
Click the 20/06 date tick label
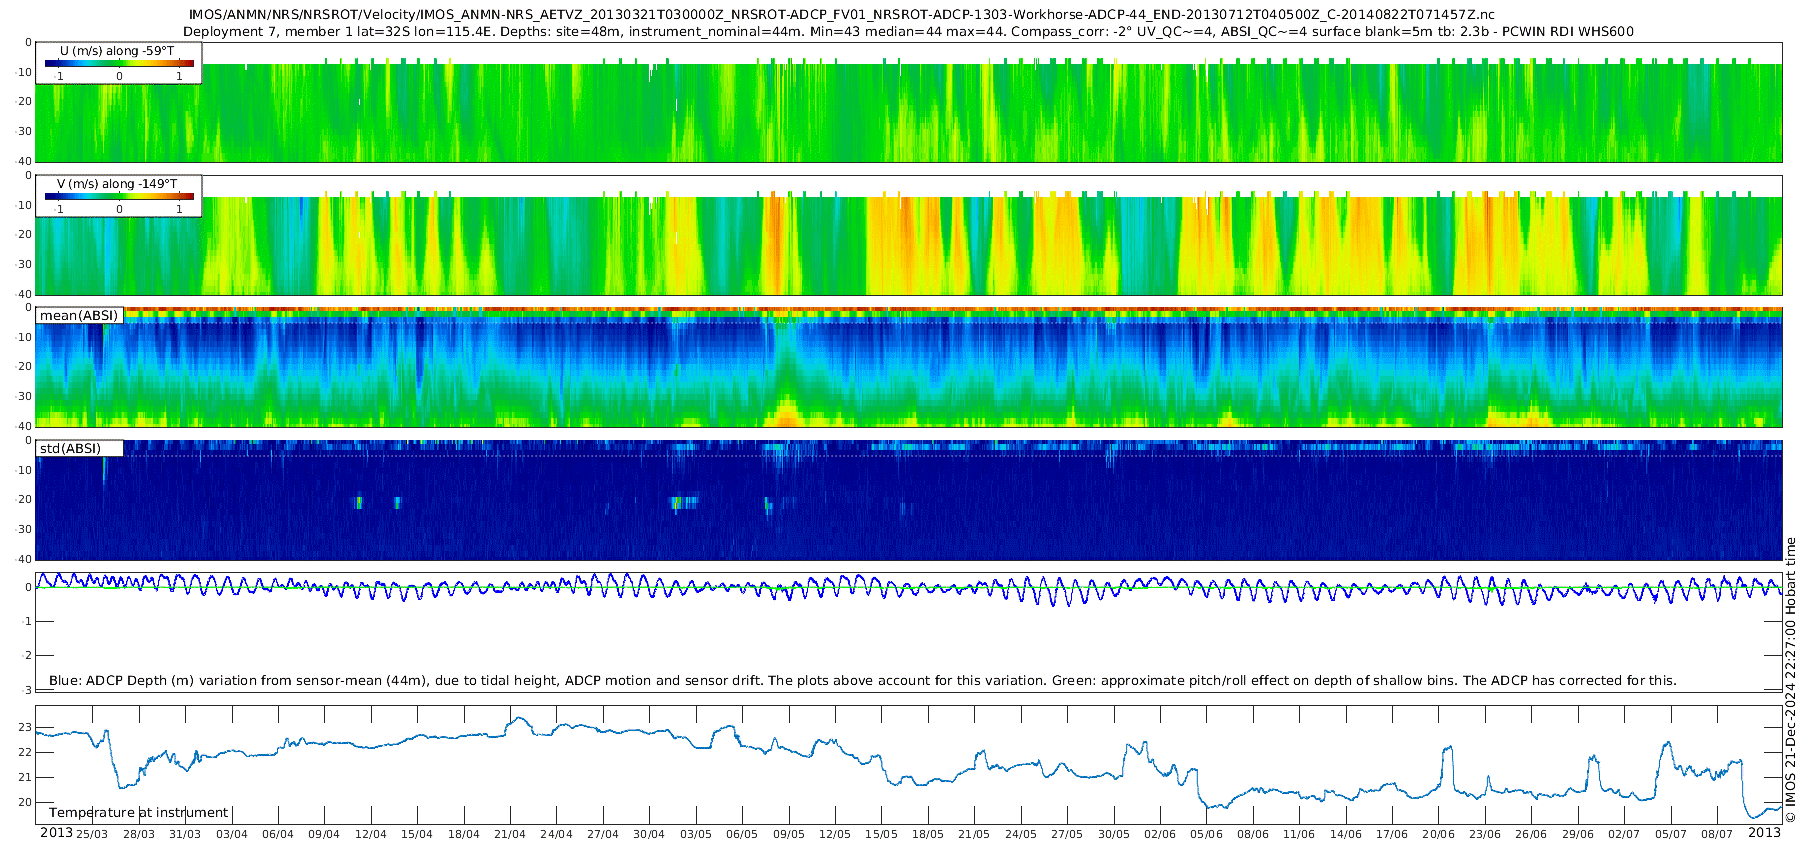[x=1438, y=834]
